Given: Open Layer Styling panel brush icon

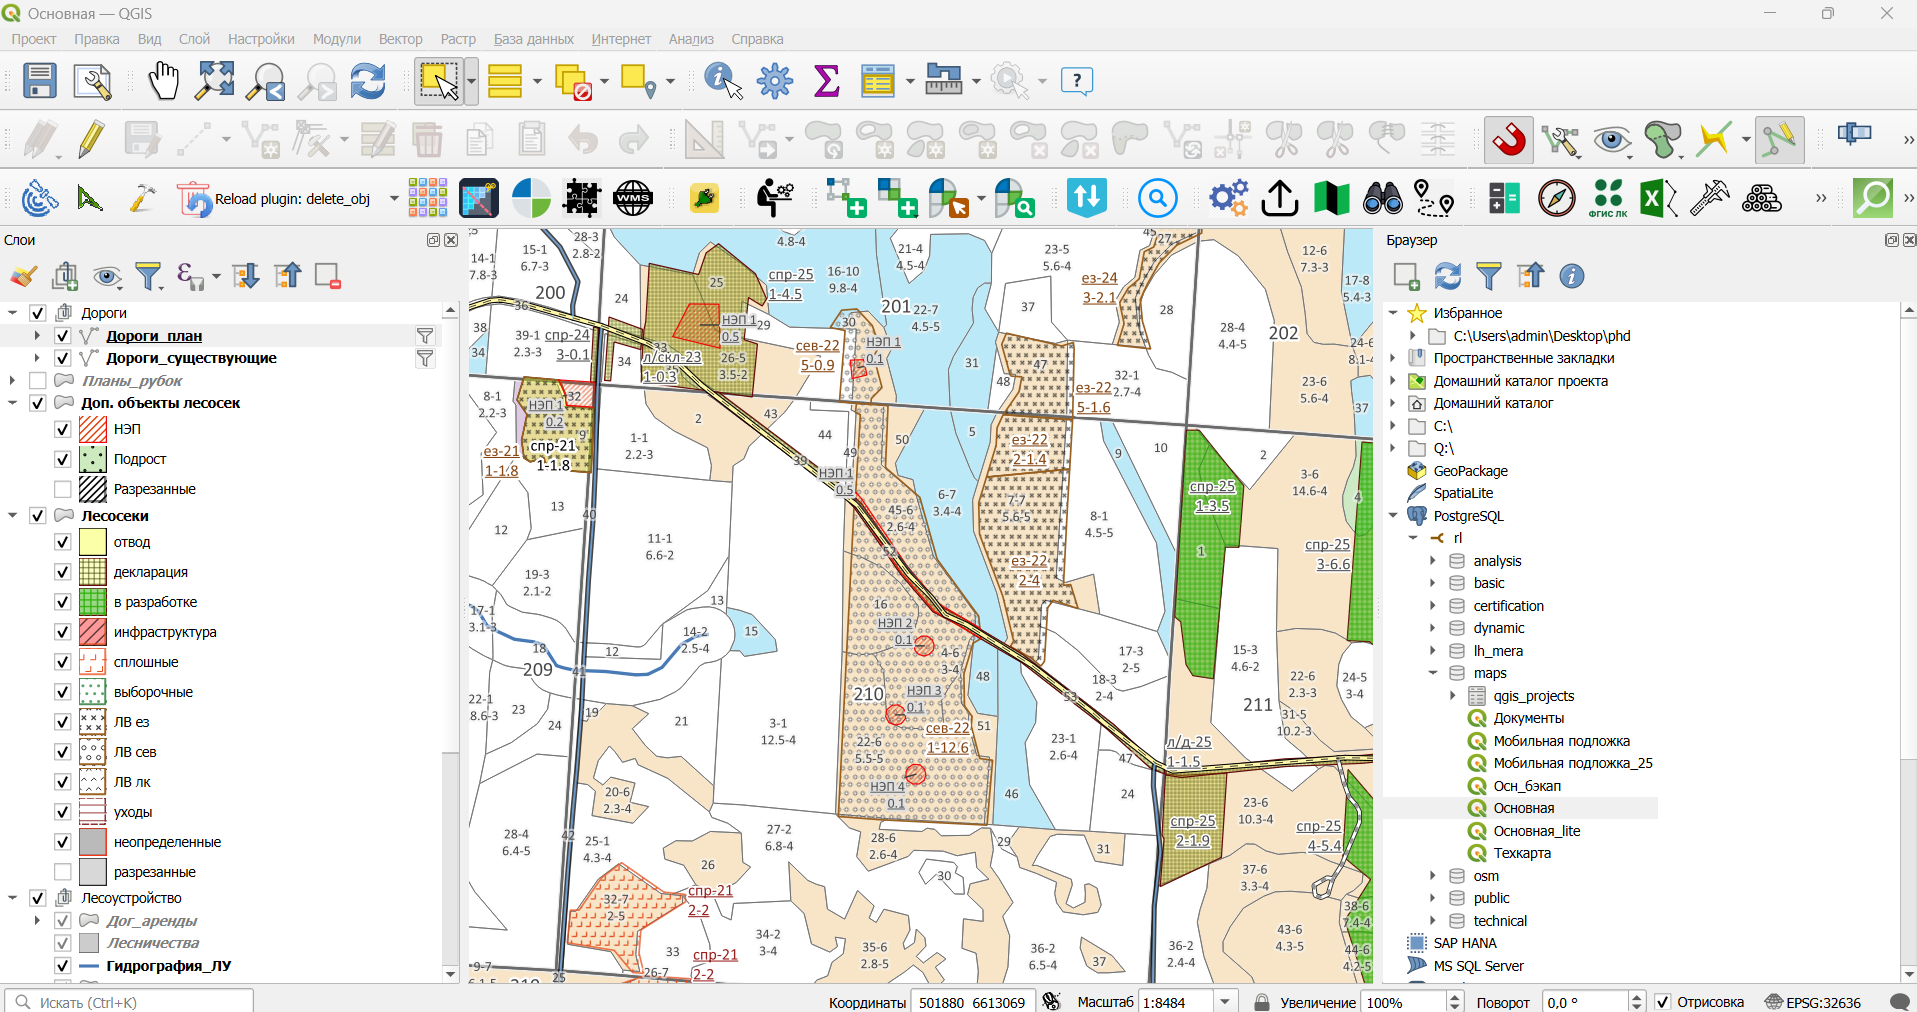Looking at the screenshot, I should (23, 276).
